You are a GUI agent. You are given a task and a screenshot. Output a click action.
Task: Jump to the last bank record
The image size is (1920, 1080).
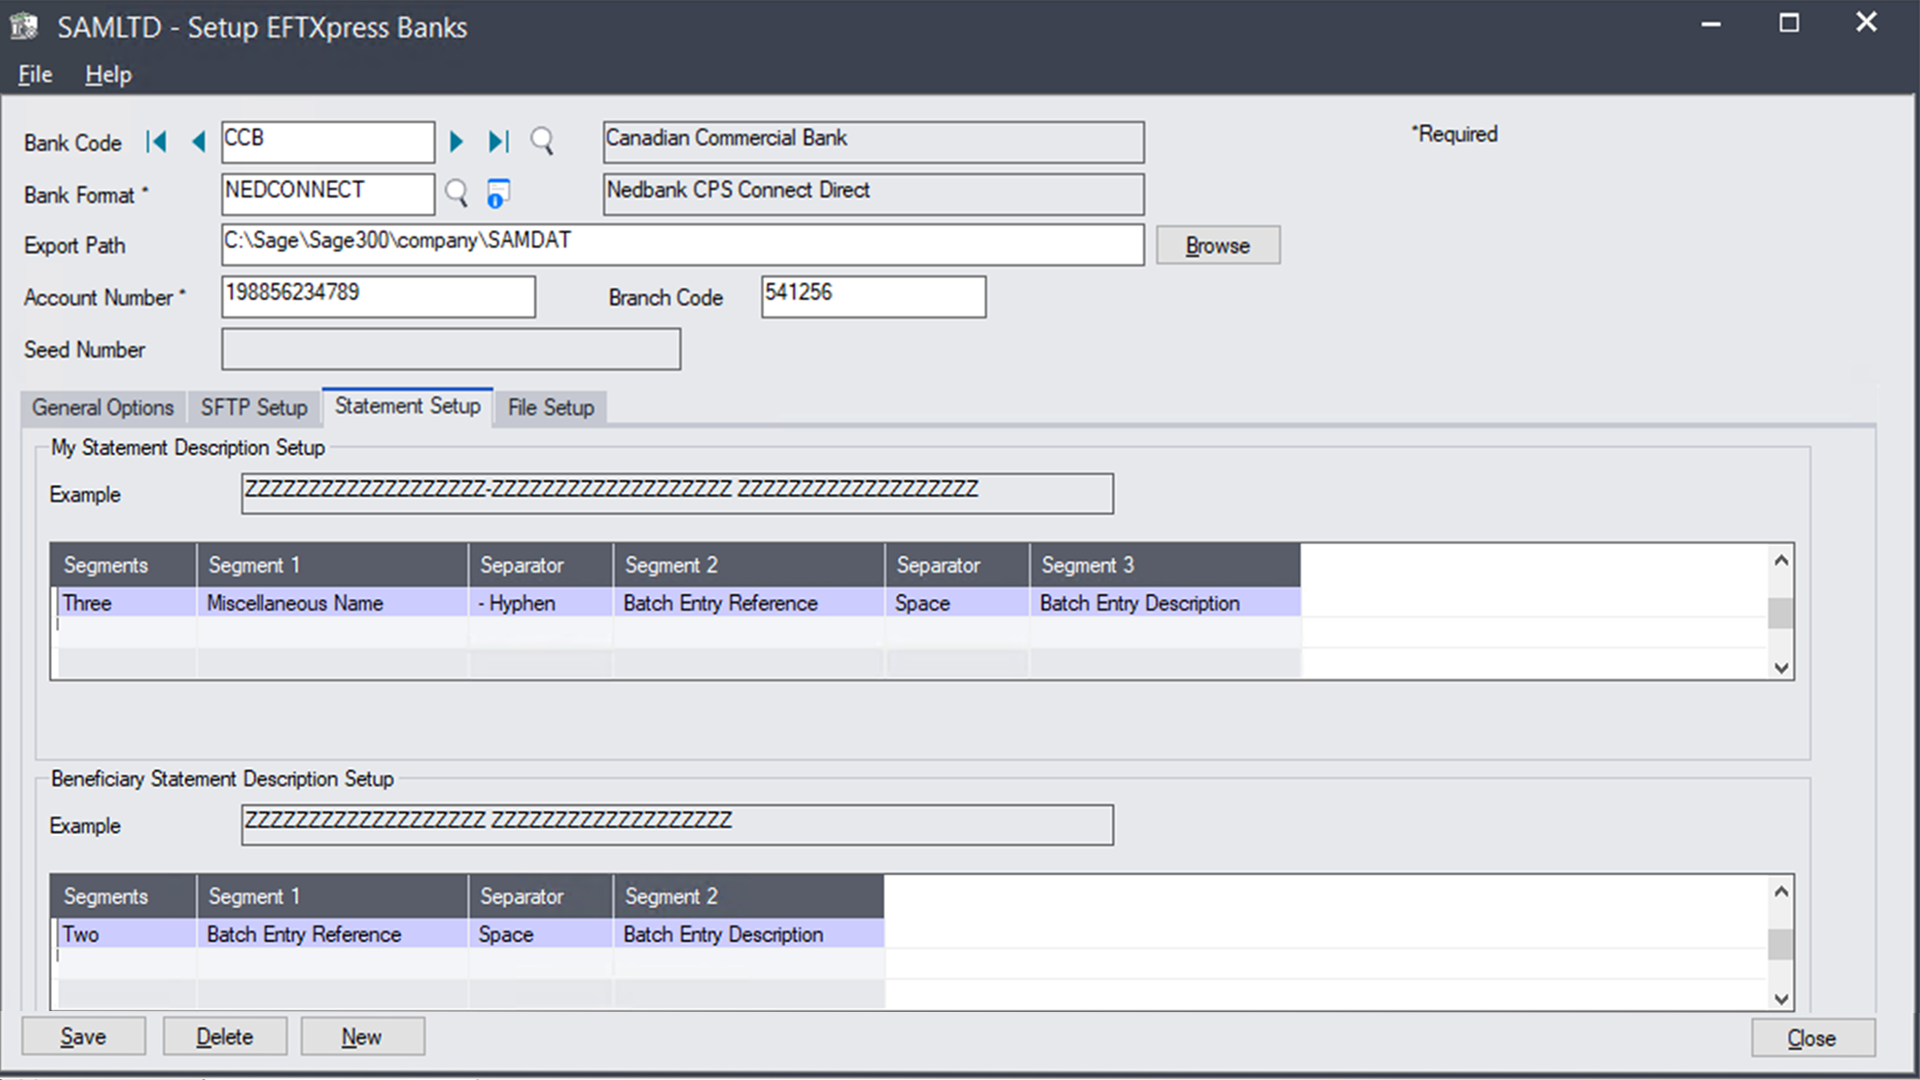coord(498,141)
